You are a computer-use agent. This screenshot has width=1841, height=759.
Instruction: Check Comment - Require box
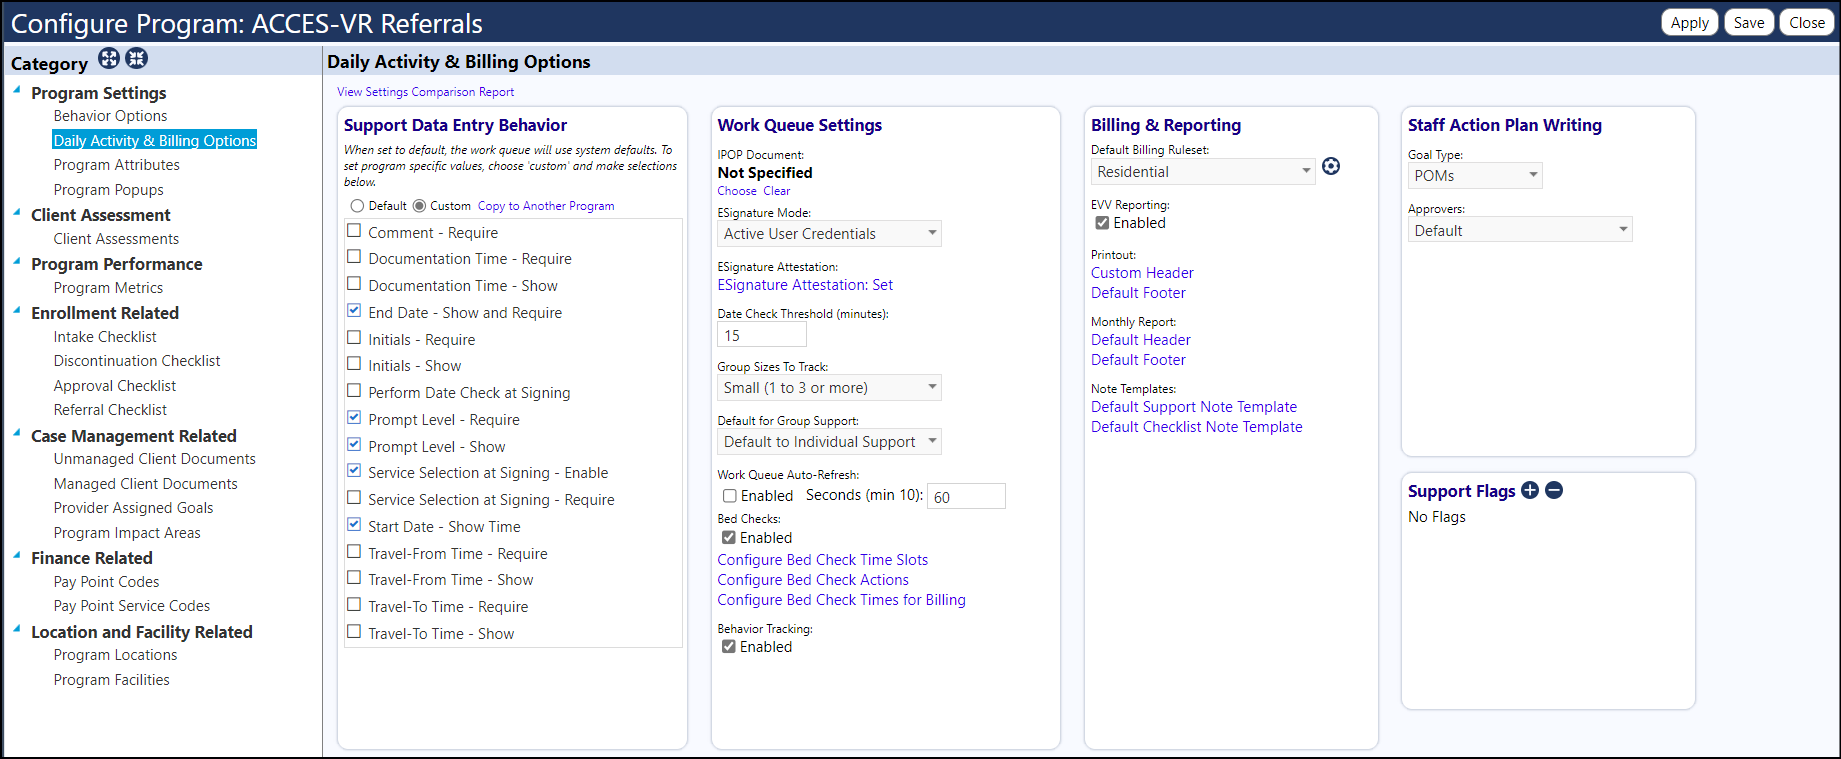click(x=354, y=230)
